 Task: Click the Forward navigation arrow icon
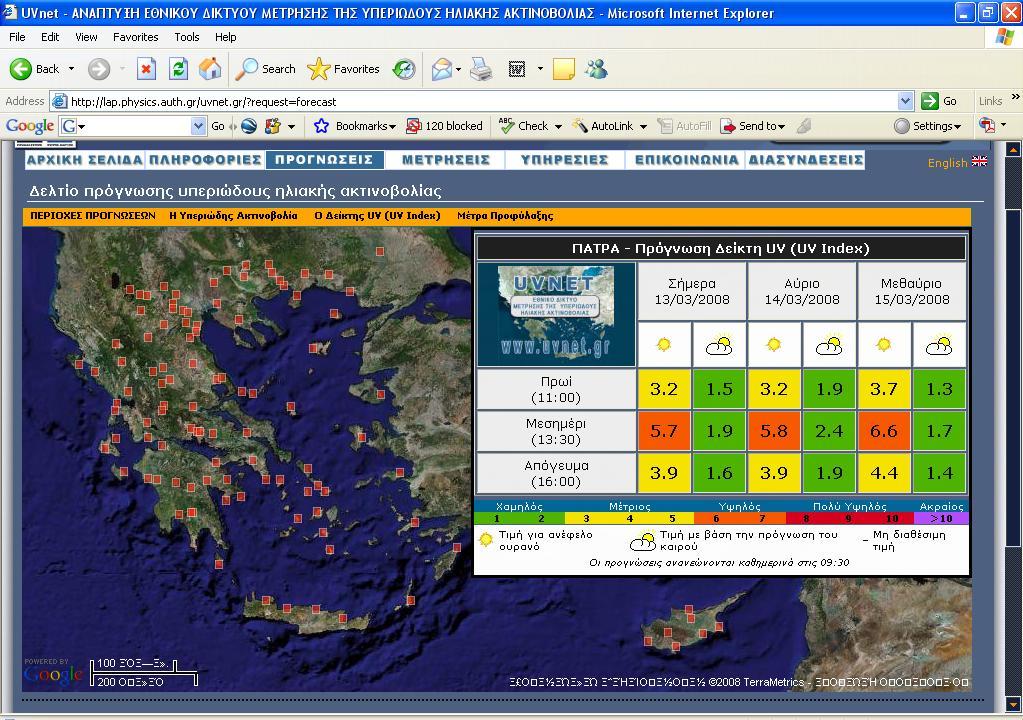(x=99, y=68)
